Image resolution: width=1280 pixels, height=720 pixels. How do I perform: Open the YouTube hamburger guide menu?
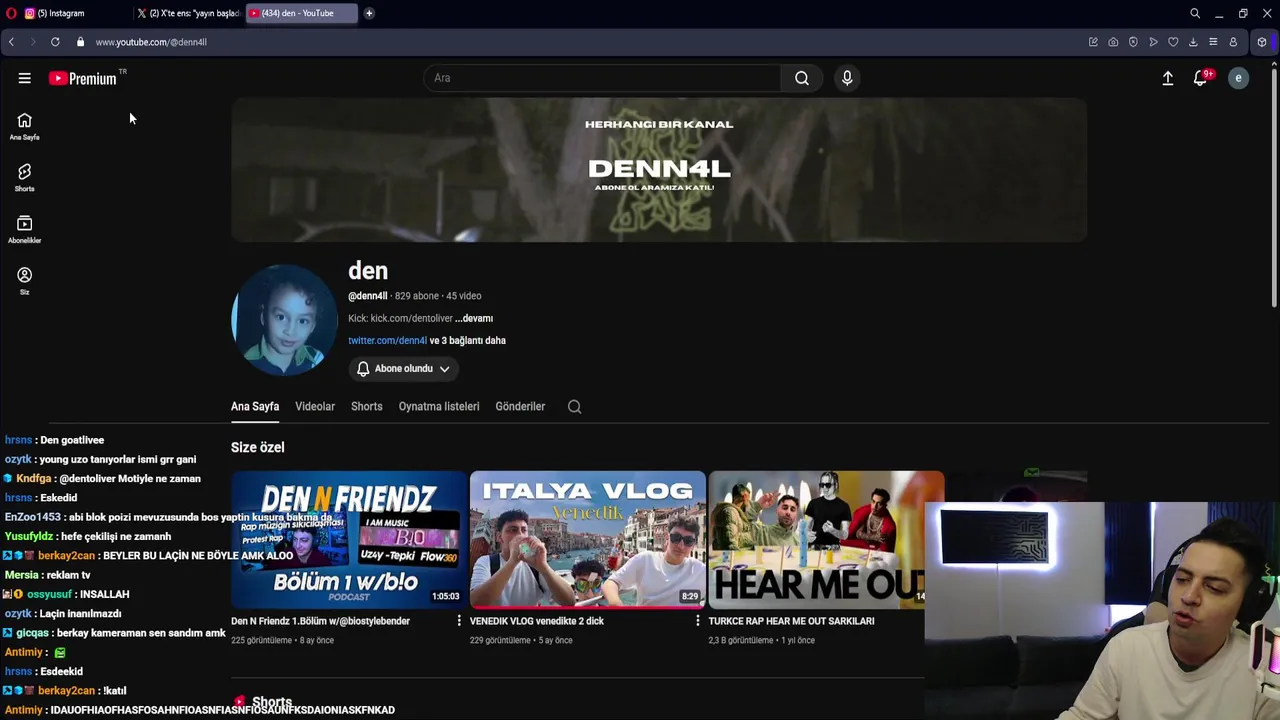[x=24, y=78]
